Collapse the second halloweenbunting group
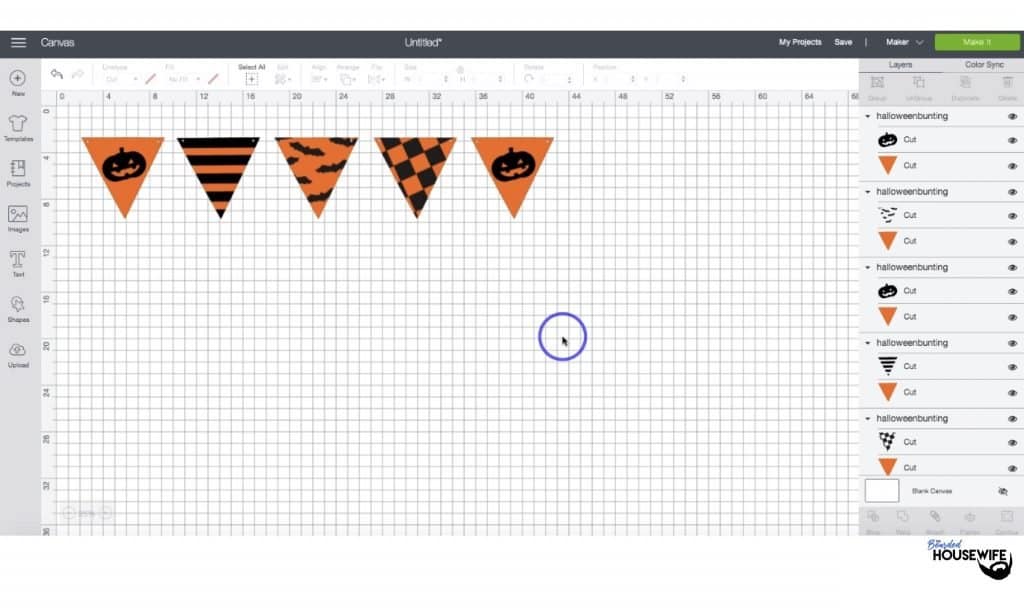Screen dimensions: 1024x611 pos(868,192)
